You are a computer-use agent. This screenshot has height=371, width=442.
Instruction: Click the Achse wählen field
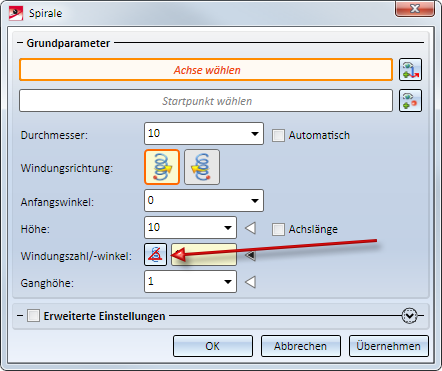[x=206, y=70]
